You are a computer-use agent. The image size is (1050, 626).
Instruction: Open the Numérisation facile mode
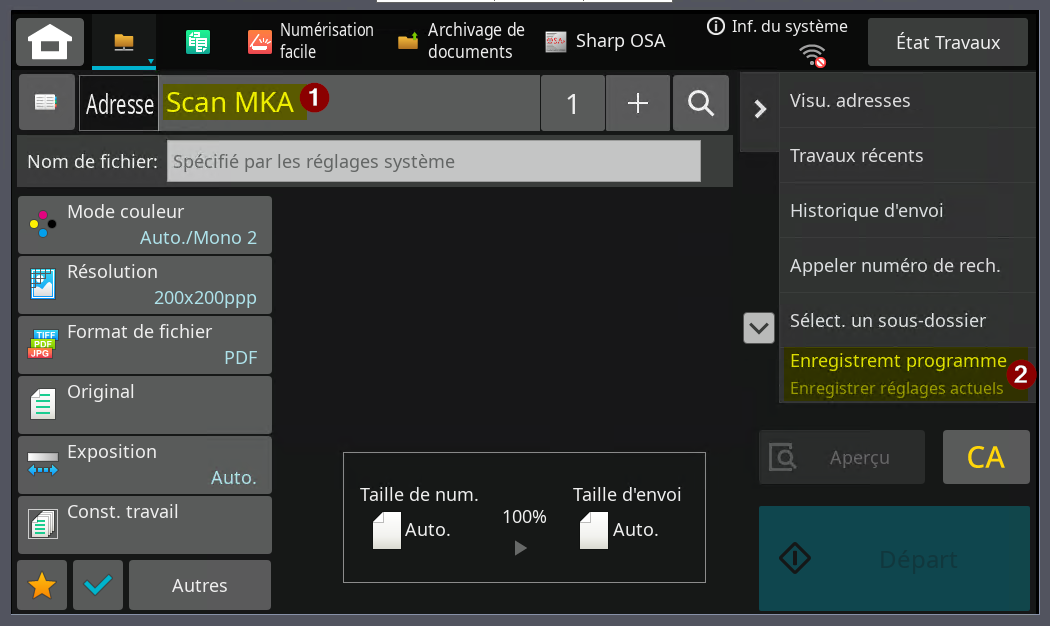(x=310, y=42)
